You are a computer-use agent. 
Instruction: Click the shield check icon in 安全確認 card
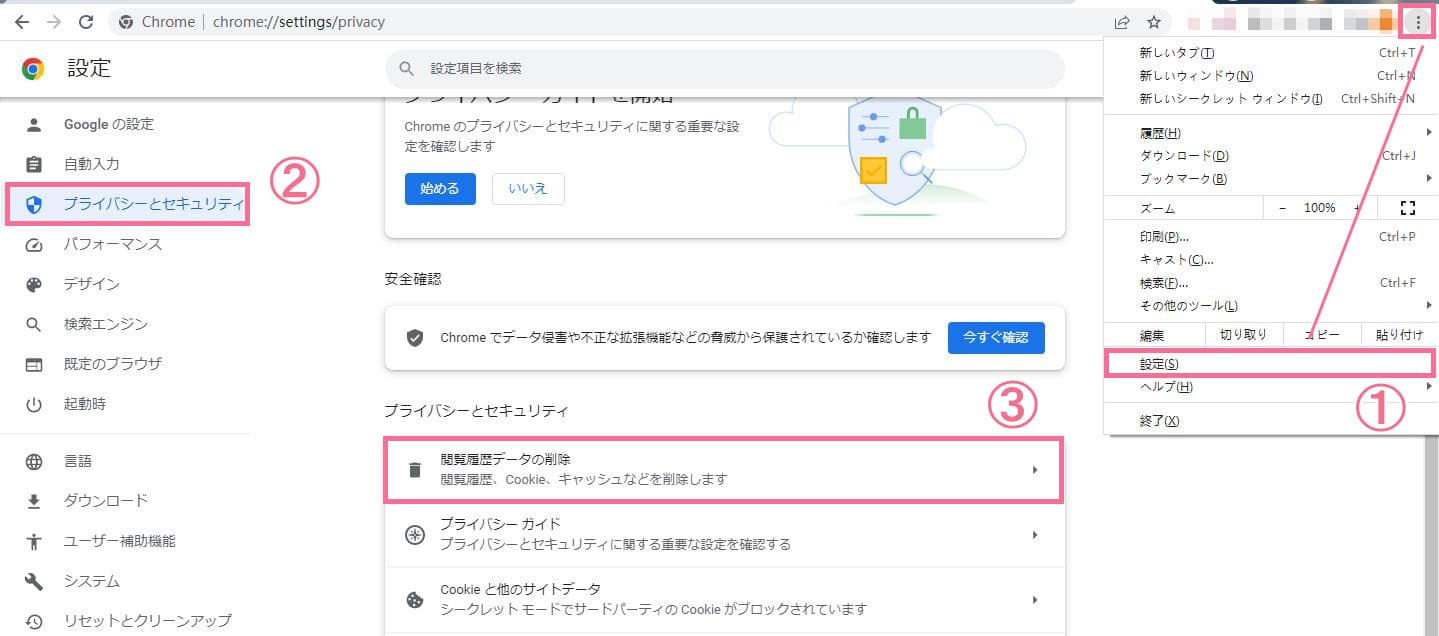point(415,338)
